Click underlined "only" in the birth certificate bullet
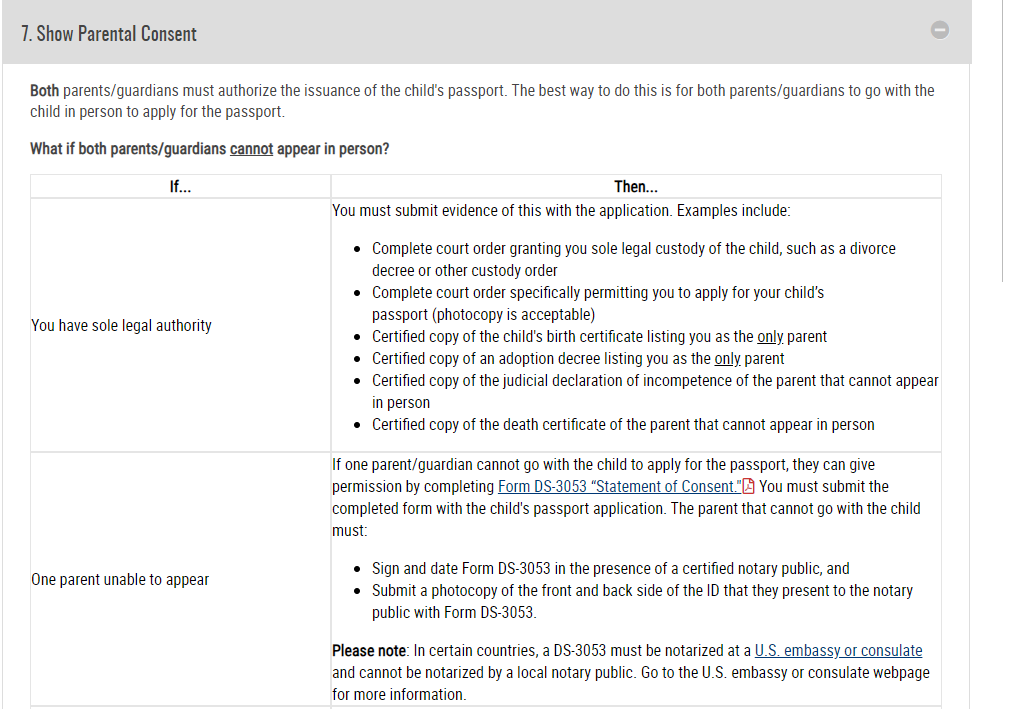Screen dimensions: 1010x709 pos(770,337)
